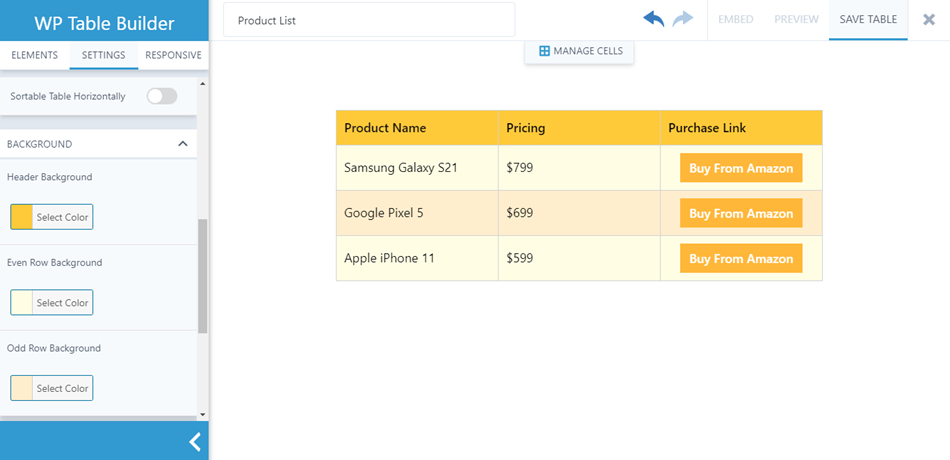Click the Save Table button
This screenshot has height=460, width=950.
tap(868, 20)
